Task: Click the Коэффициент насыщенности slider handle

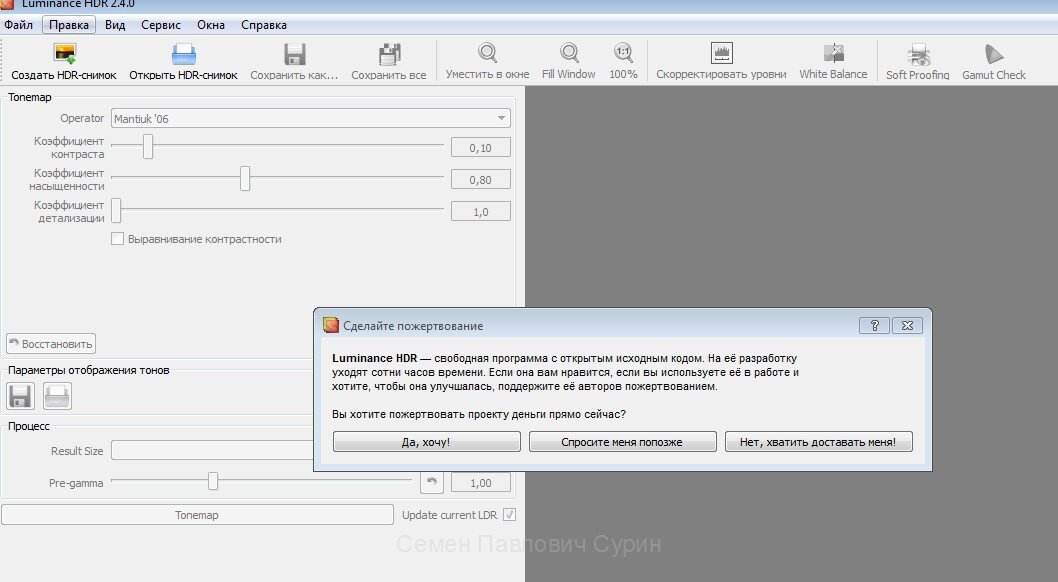Action: click(x=245, y=178)
